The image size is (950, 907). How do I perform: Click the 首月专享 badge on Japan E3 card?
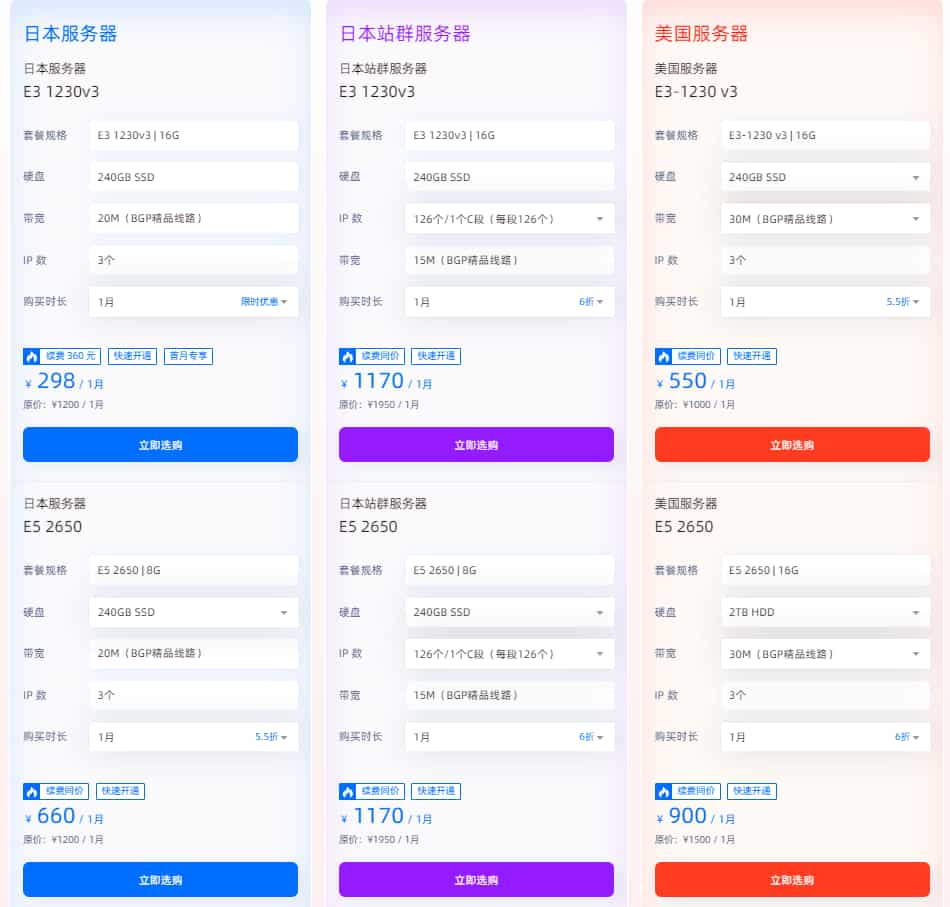(x=187, y=355)
